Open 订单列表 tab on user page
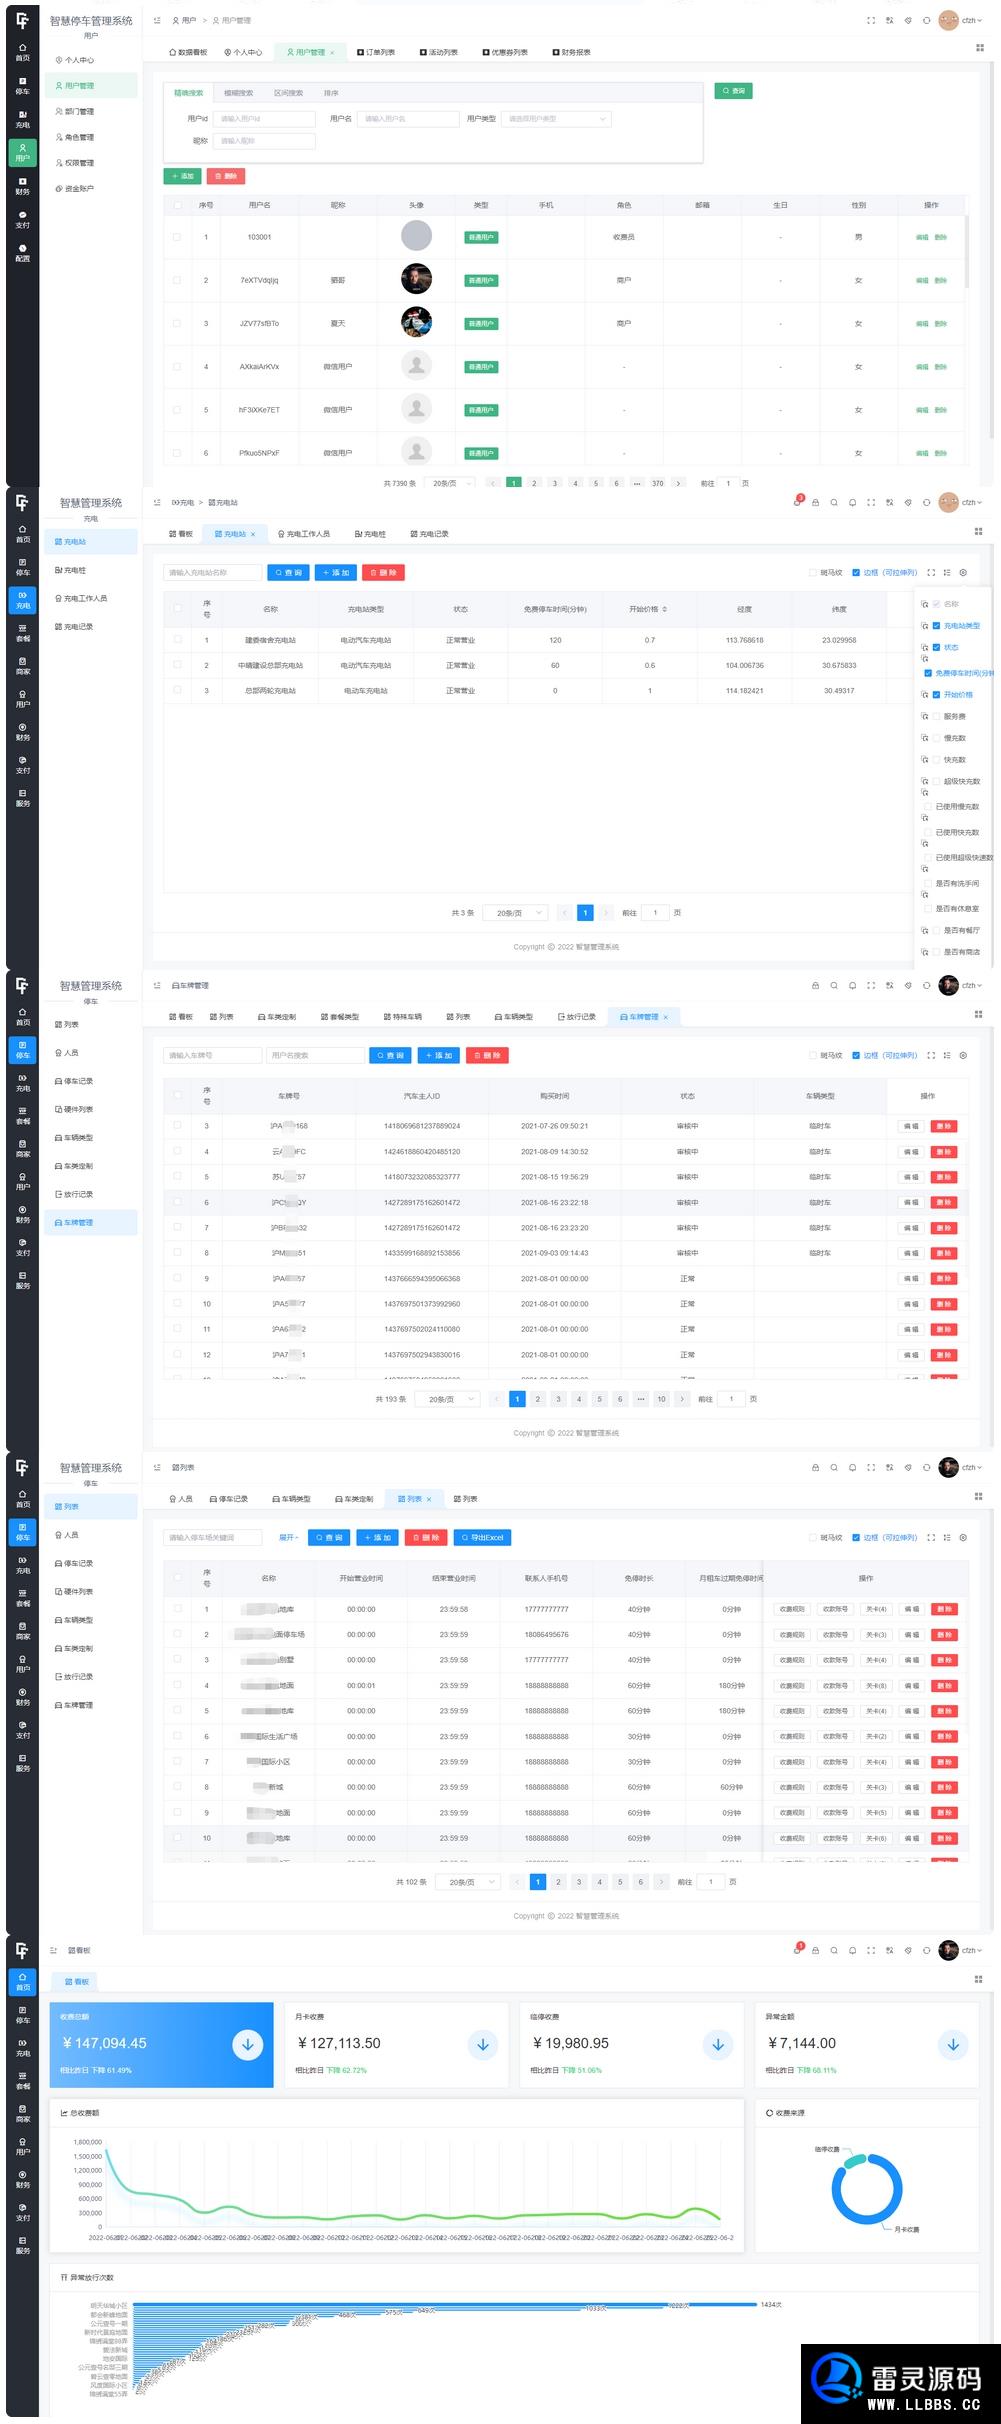Viewport: 1001px width, 2424px height. coord(376,52)
